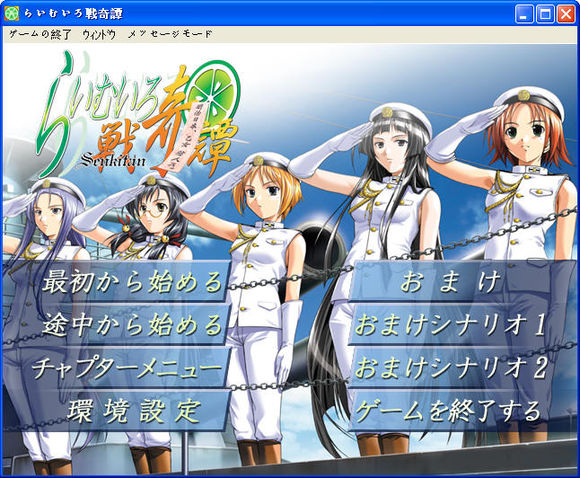Open the メッセージモード menu
The image size is (580, 478).
(x=170, y=34)
